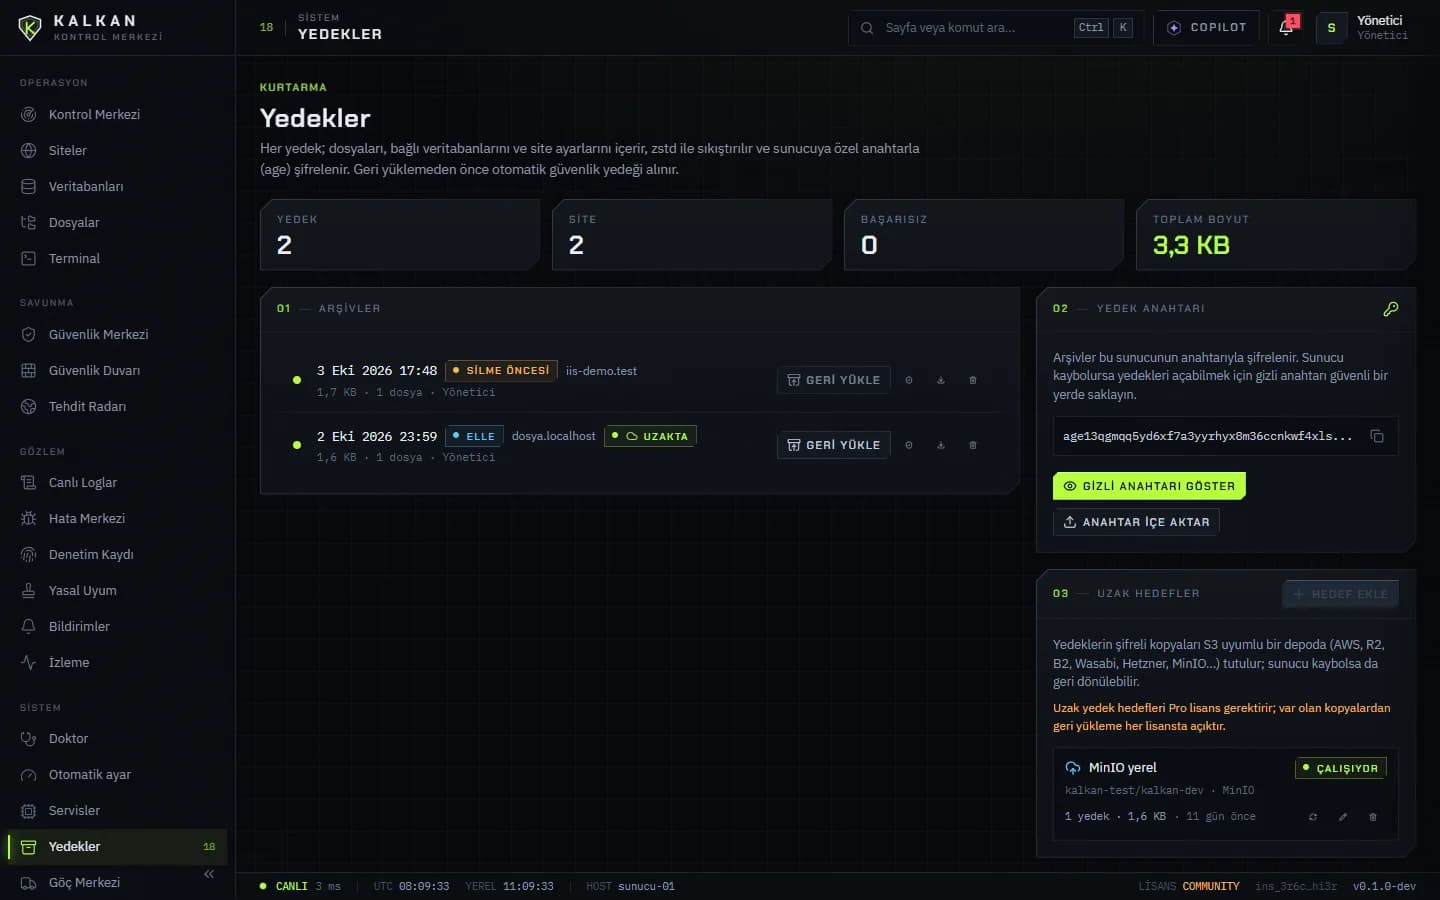
Task: Click the Kalkan shield logo
Action: click(x=30, y=28)
